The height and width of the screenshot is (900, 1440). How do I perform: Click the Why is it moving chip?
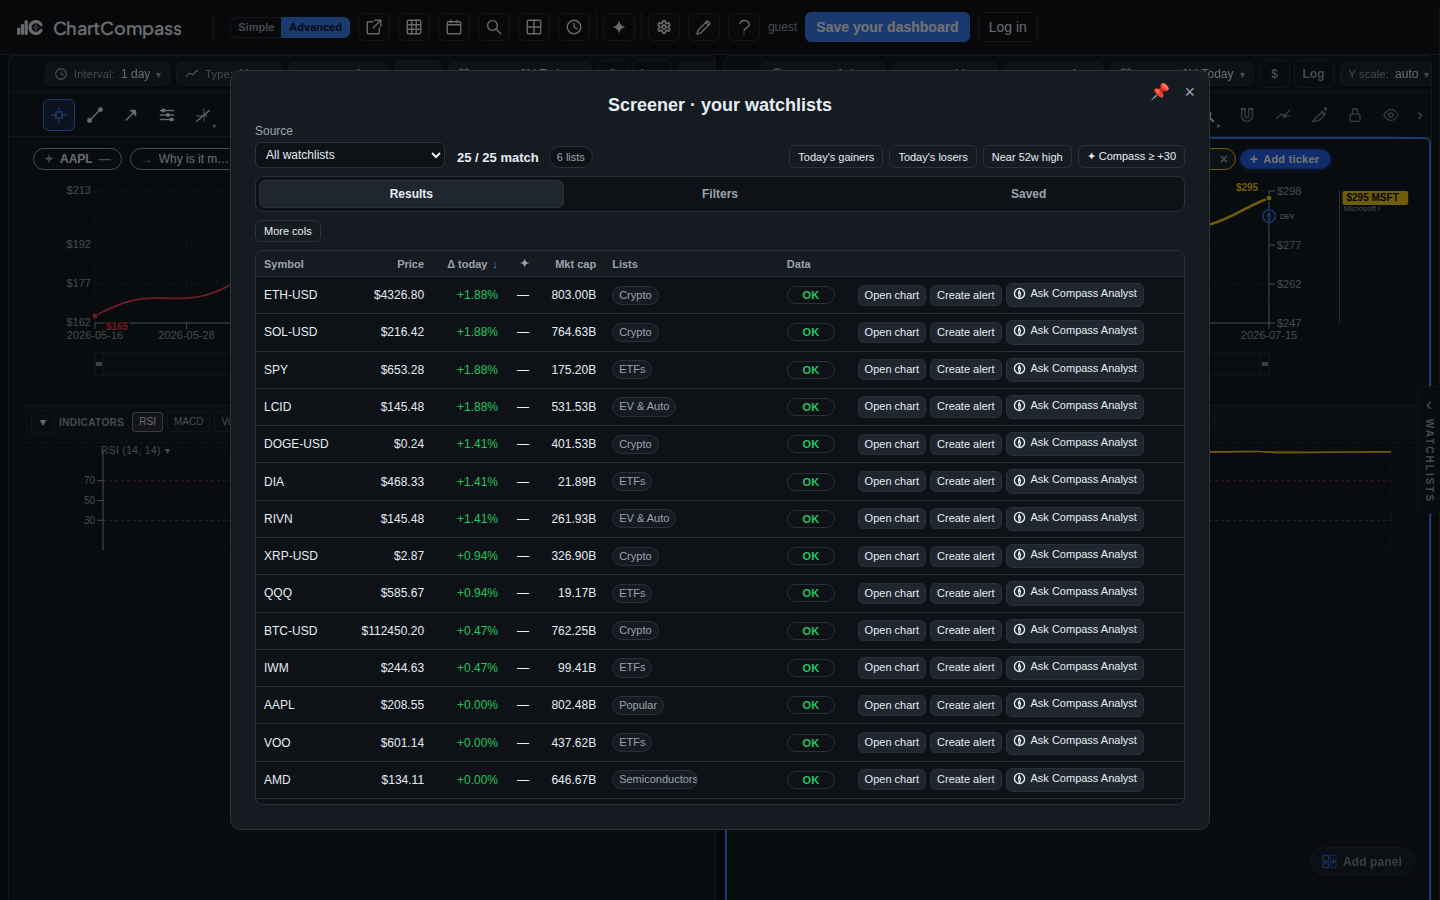coord(183,159)
